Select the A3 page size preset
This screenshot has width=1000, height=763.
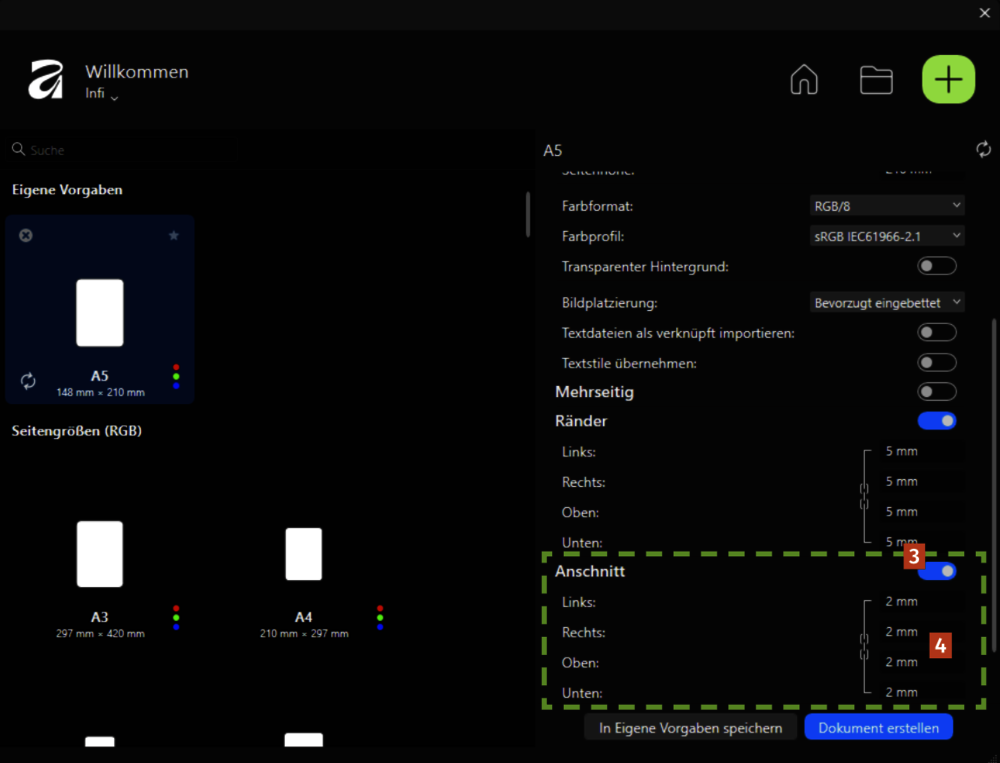99,554
